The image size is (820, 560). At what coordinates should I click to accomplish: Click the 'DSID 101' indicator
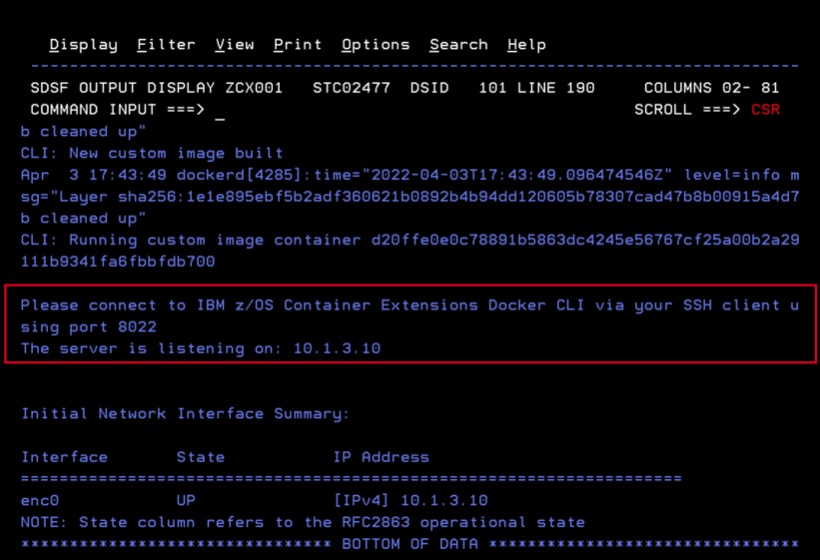(458, 88)
